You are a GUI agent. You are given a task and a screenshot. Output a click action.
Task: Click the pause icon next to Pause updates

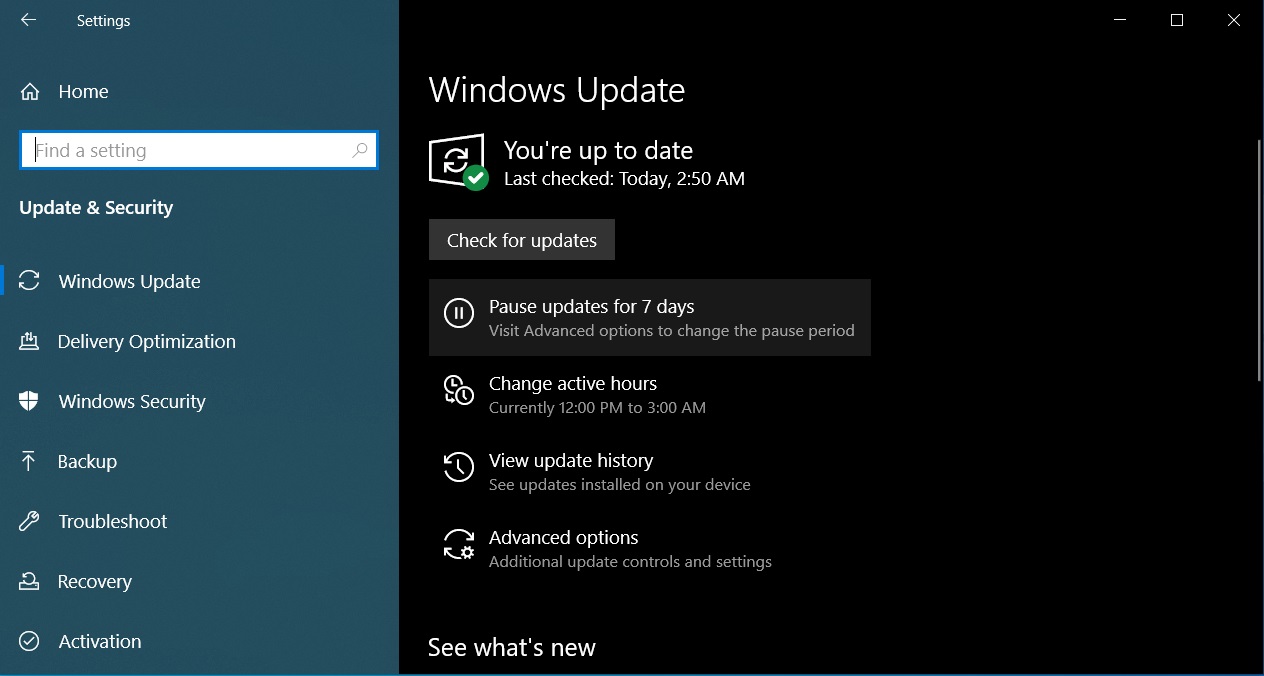[x=458, y=313]
